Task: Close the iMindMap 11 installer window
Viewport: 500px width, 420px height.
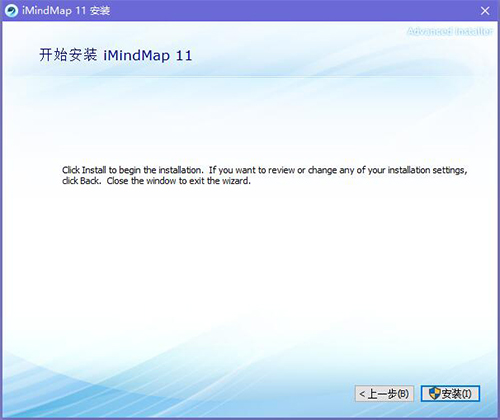Action: [x=485, y=11]
